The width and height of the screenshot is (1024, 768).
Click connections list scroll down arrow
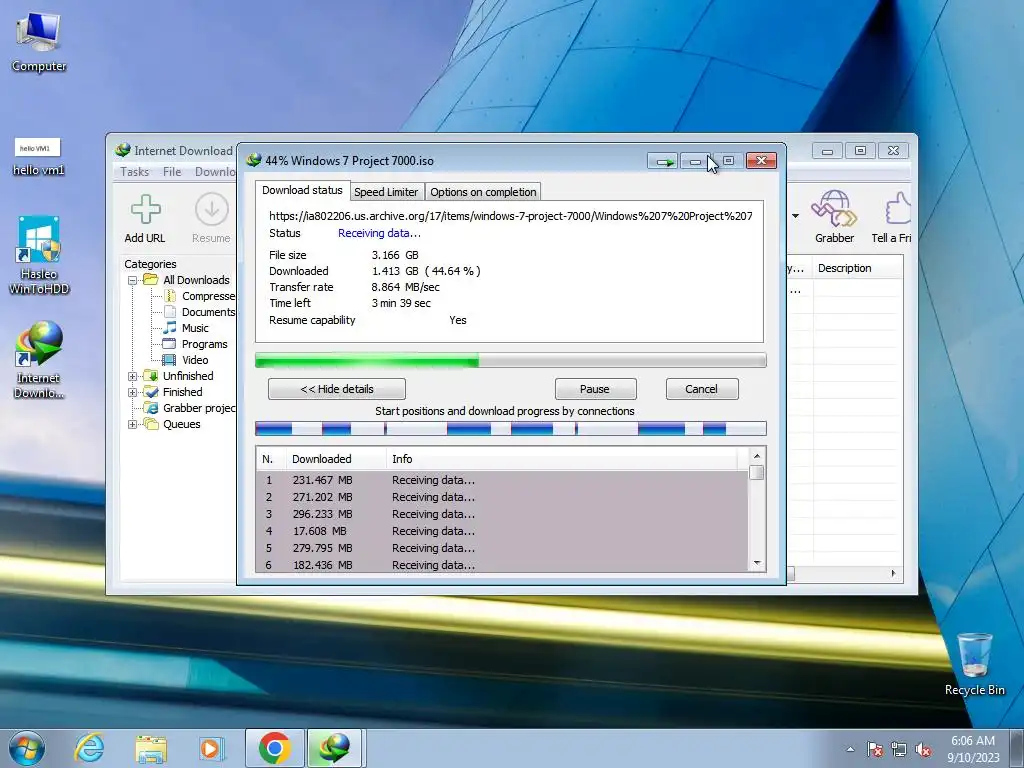(x=757, y=563)
